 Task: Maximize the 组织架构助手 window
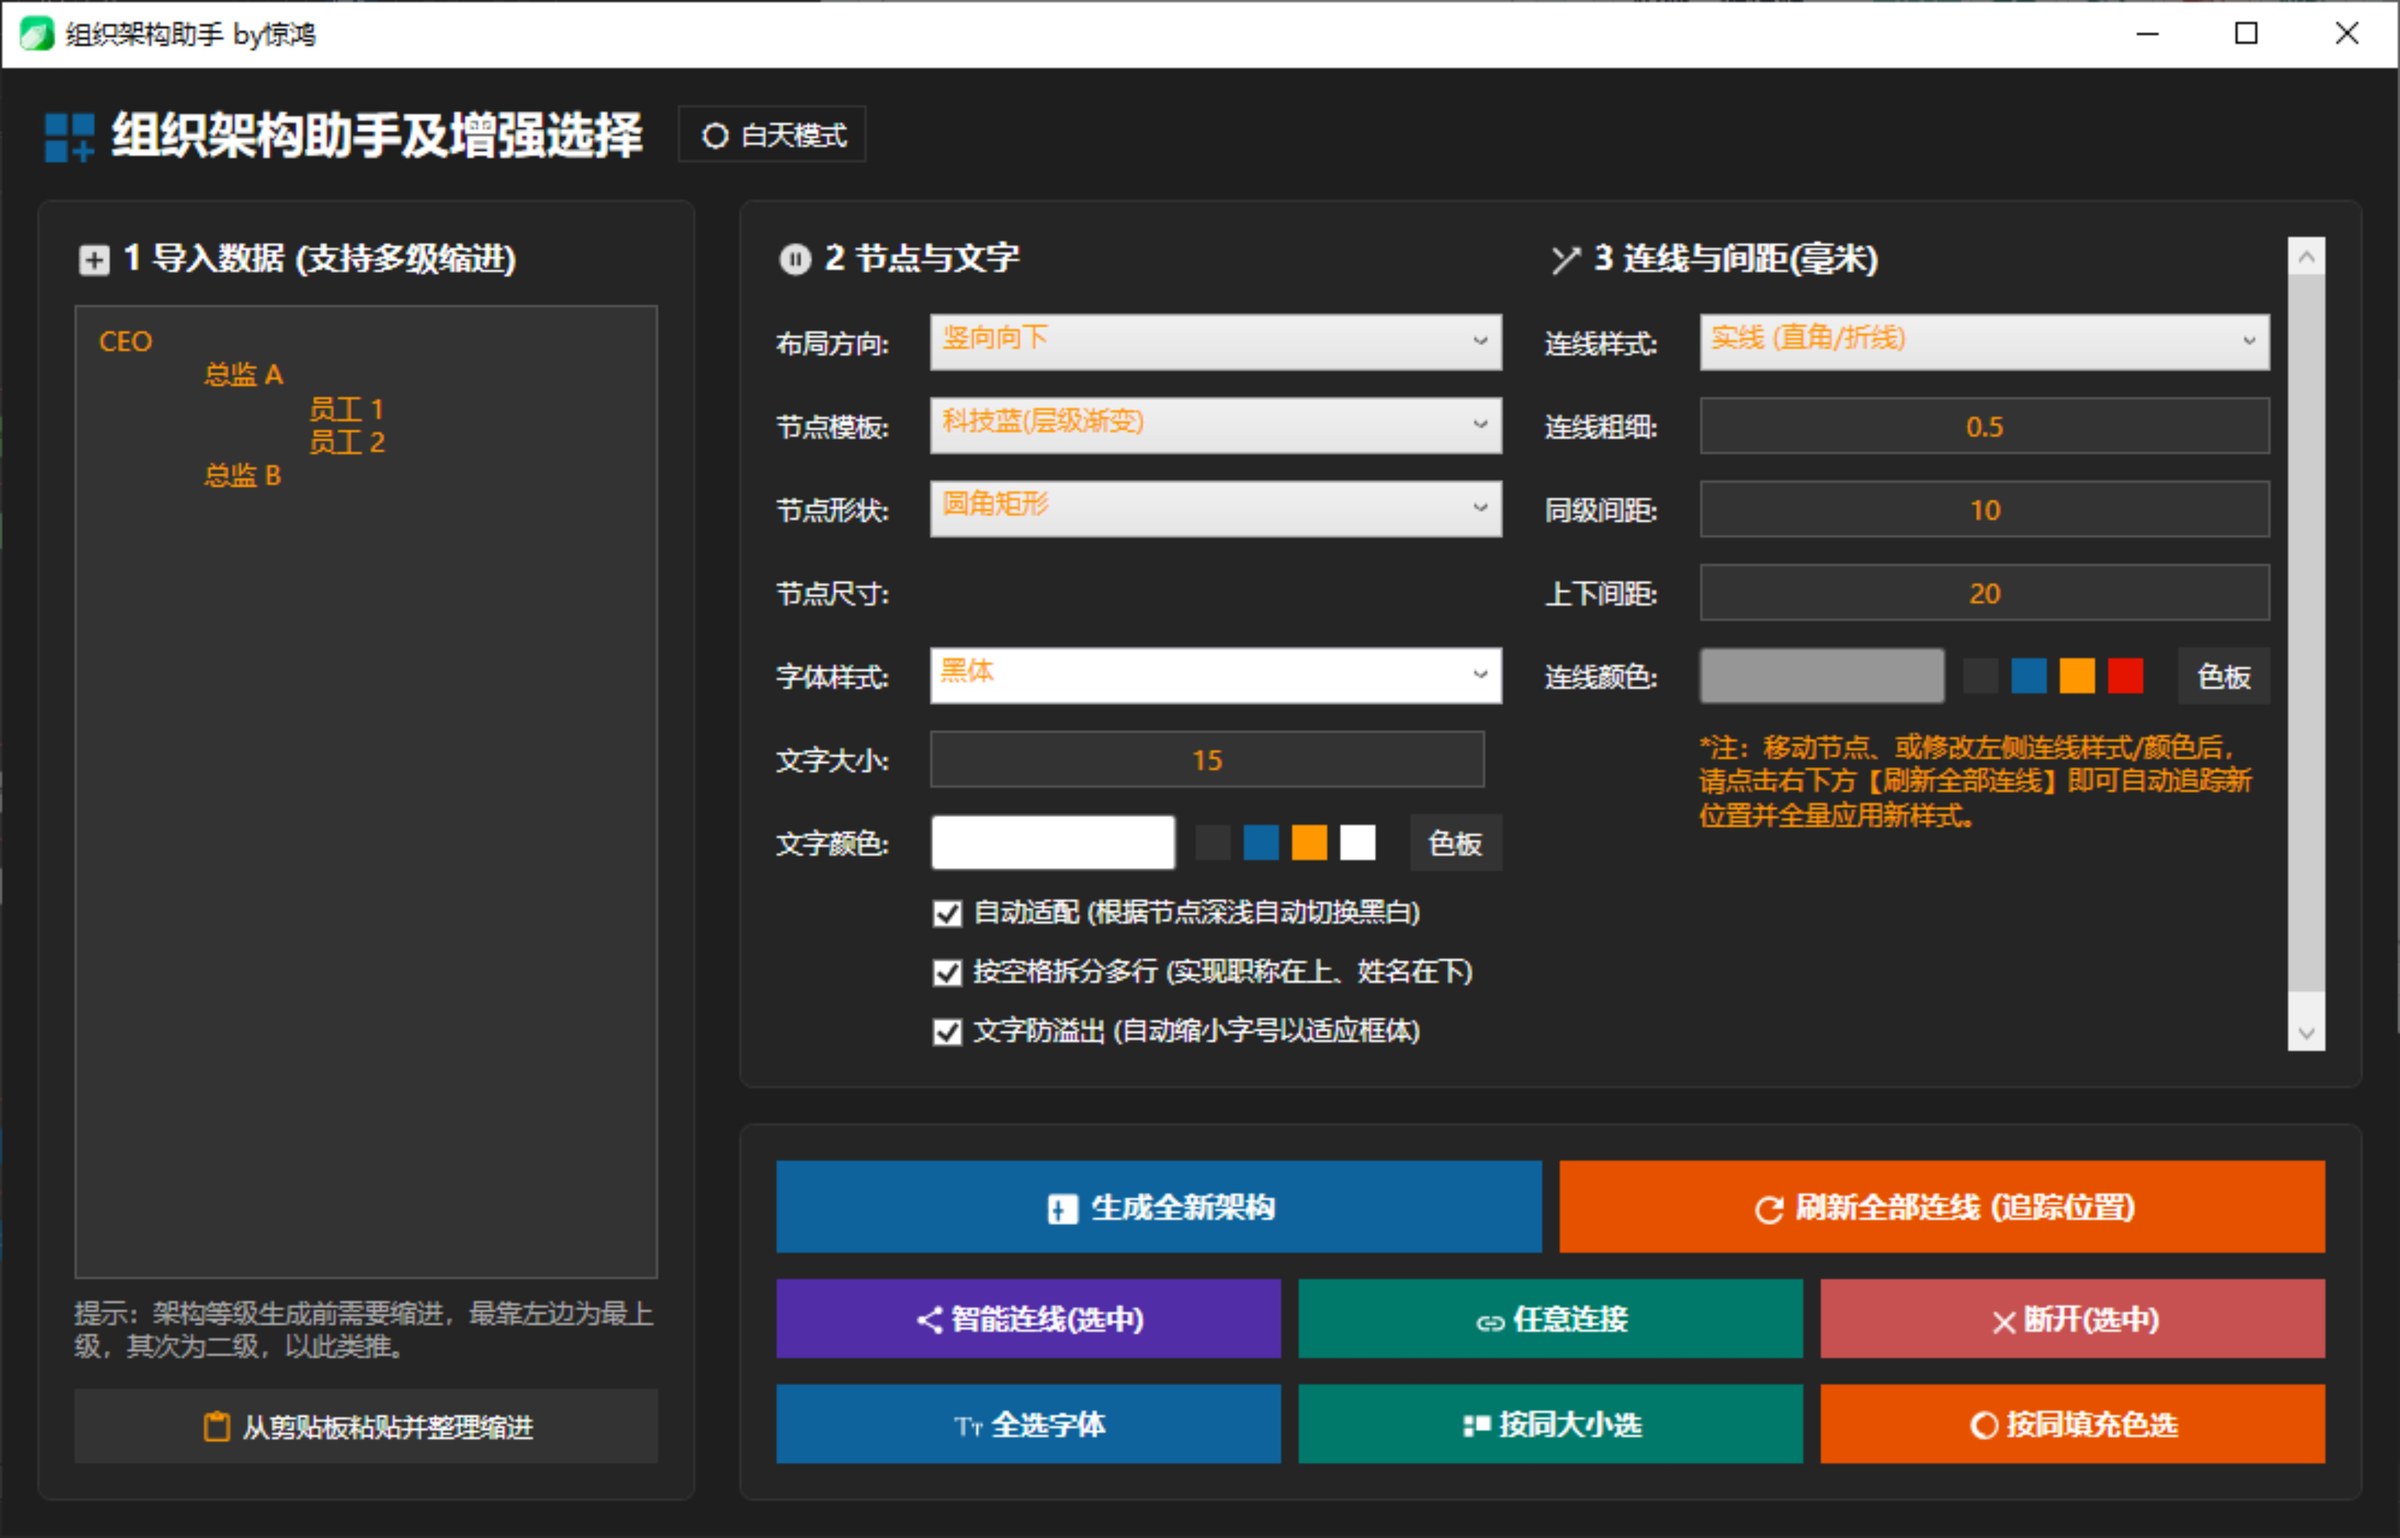tap(2246, 34)
